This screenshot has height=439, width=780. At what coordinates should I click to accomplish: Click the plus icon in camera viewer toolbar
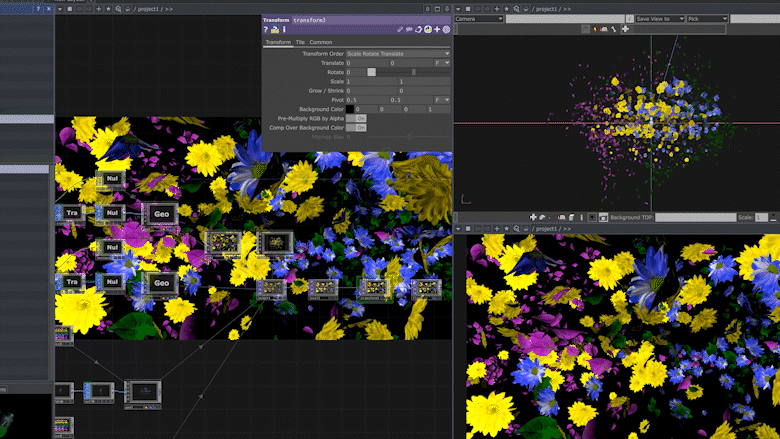pyautogui.click(x=625, y=29)
